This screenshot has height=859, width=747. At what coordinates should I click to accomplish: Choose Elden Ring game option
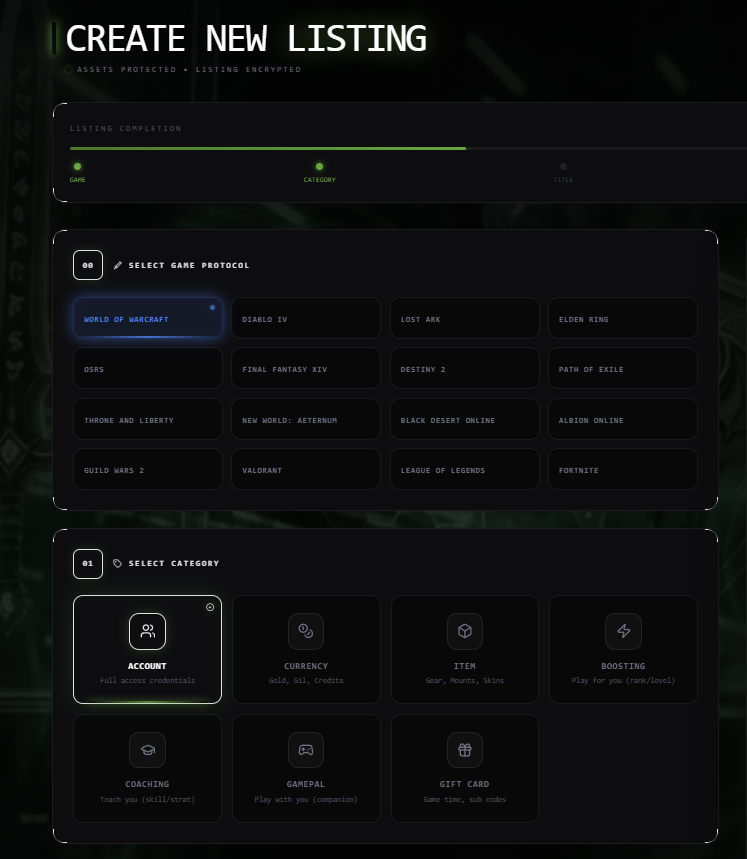coord(623,318)
